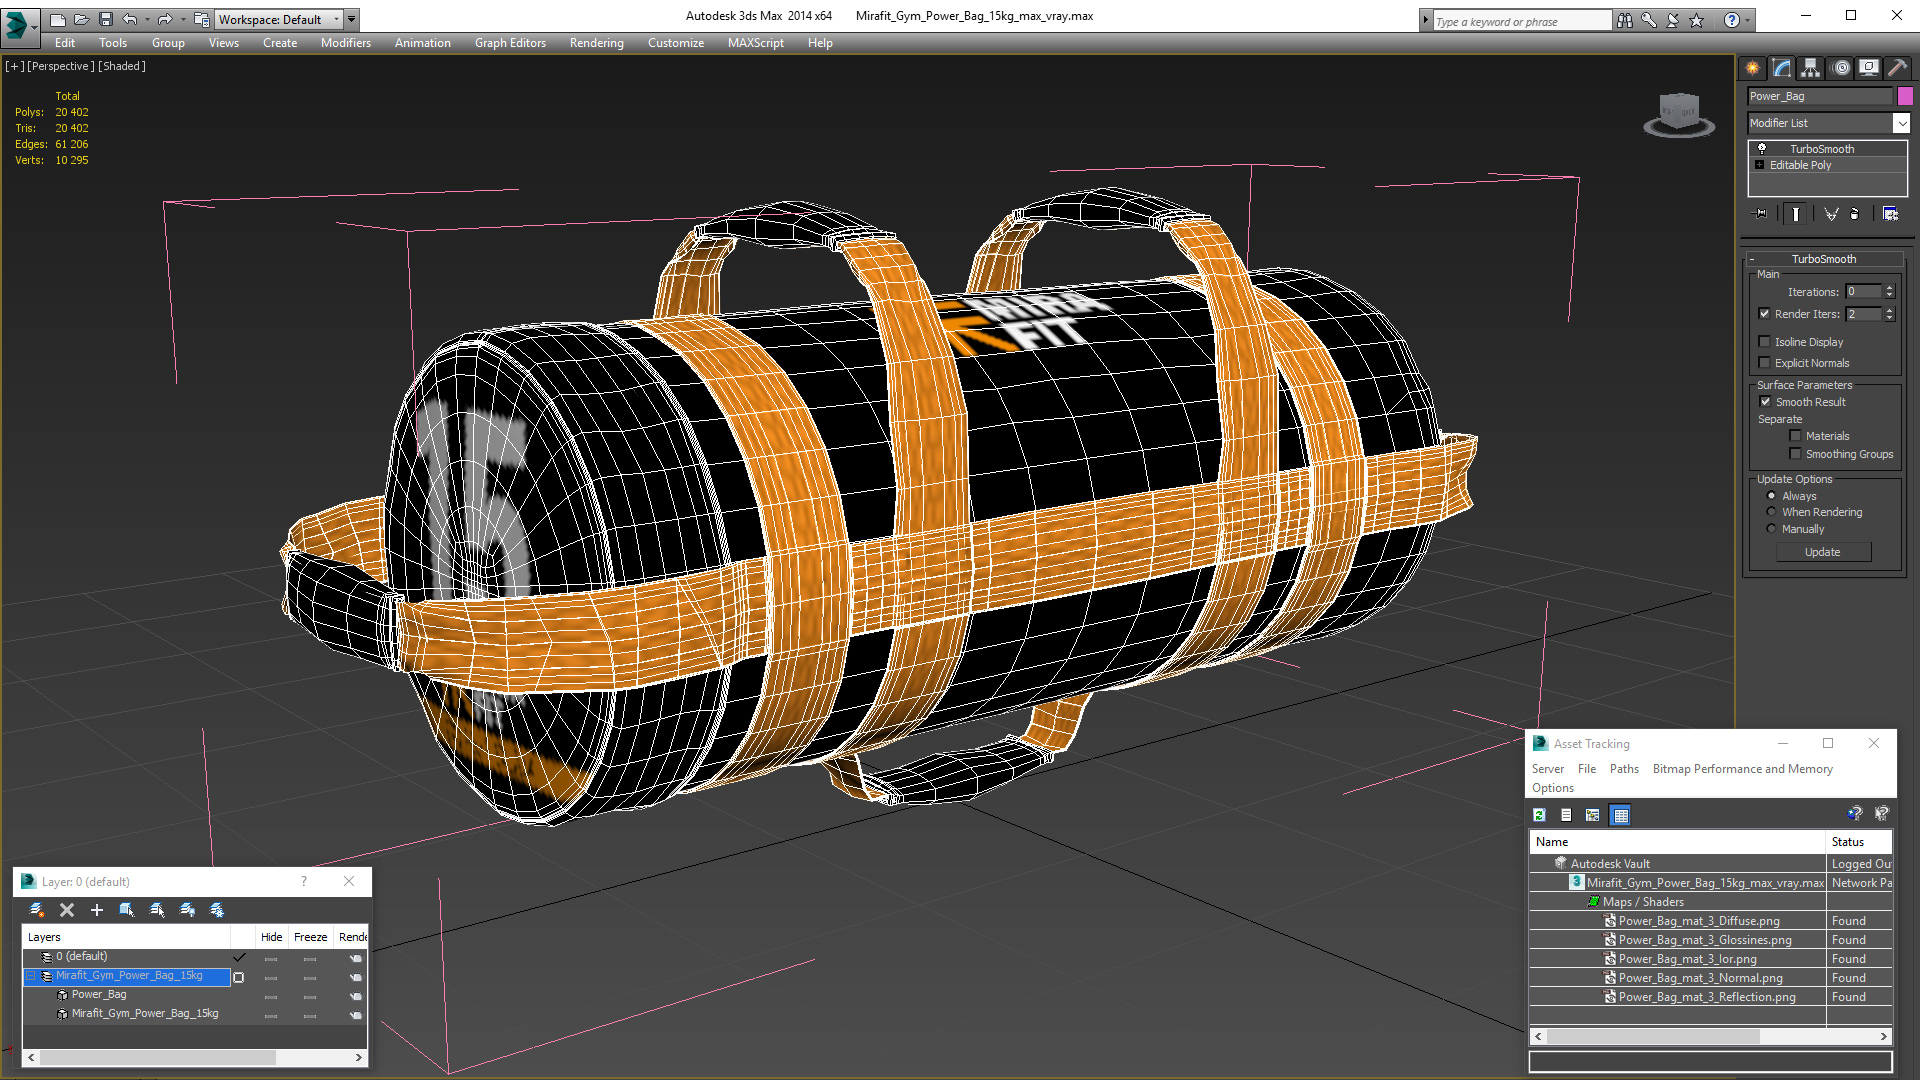This screenshot has width=1920, height=1080.
Task: Click Status Log icon in Asset Tracking
Action: click(1566, 815)
